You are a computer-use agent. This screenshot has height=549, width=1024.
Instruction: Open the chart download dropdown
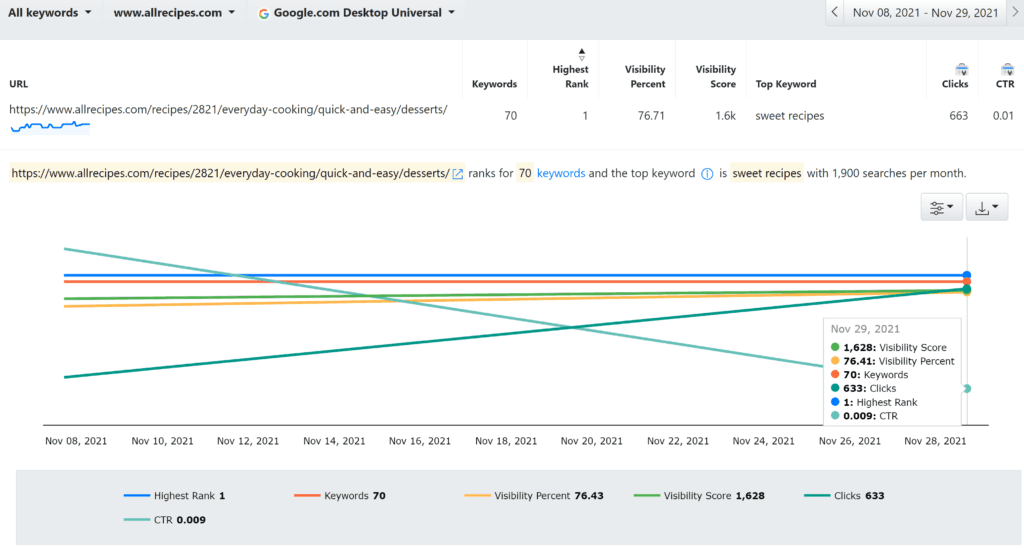[x=986, y=208]
